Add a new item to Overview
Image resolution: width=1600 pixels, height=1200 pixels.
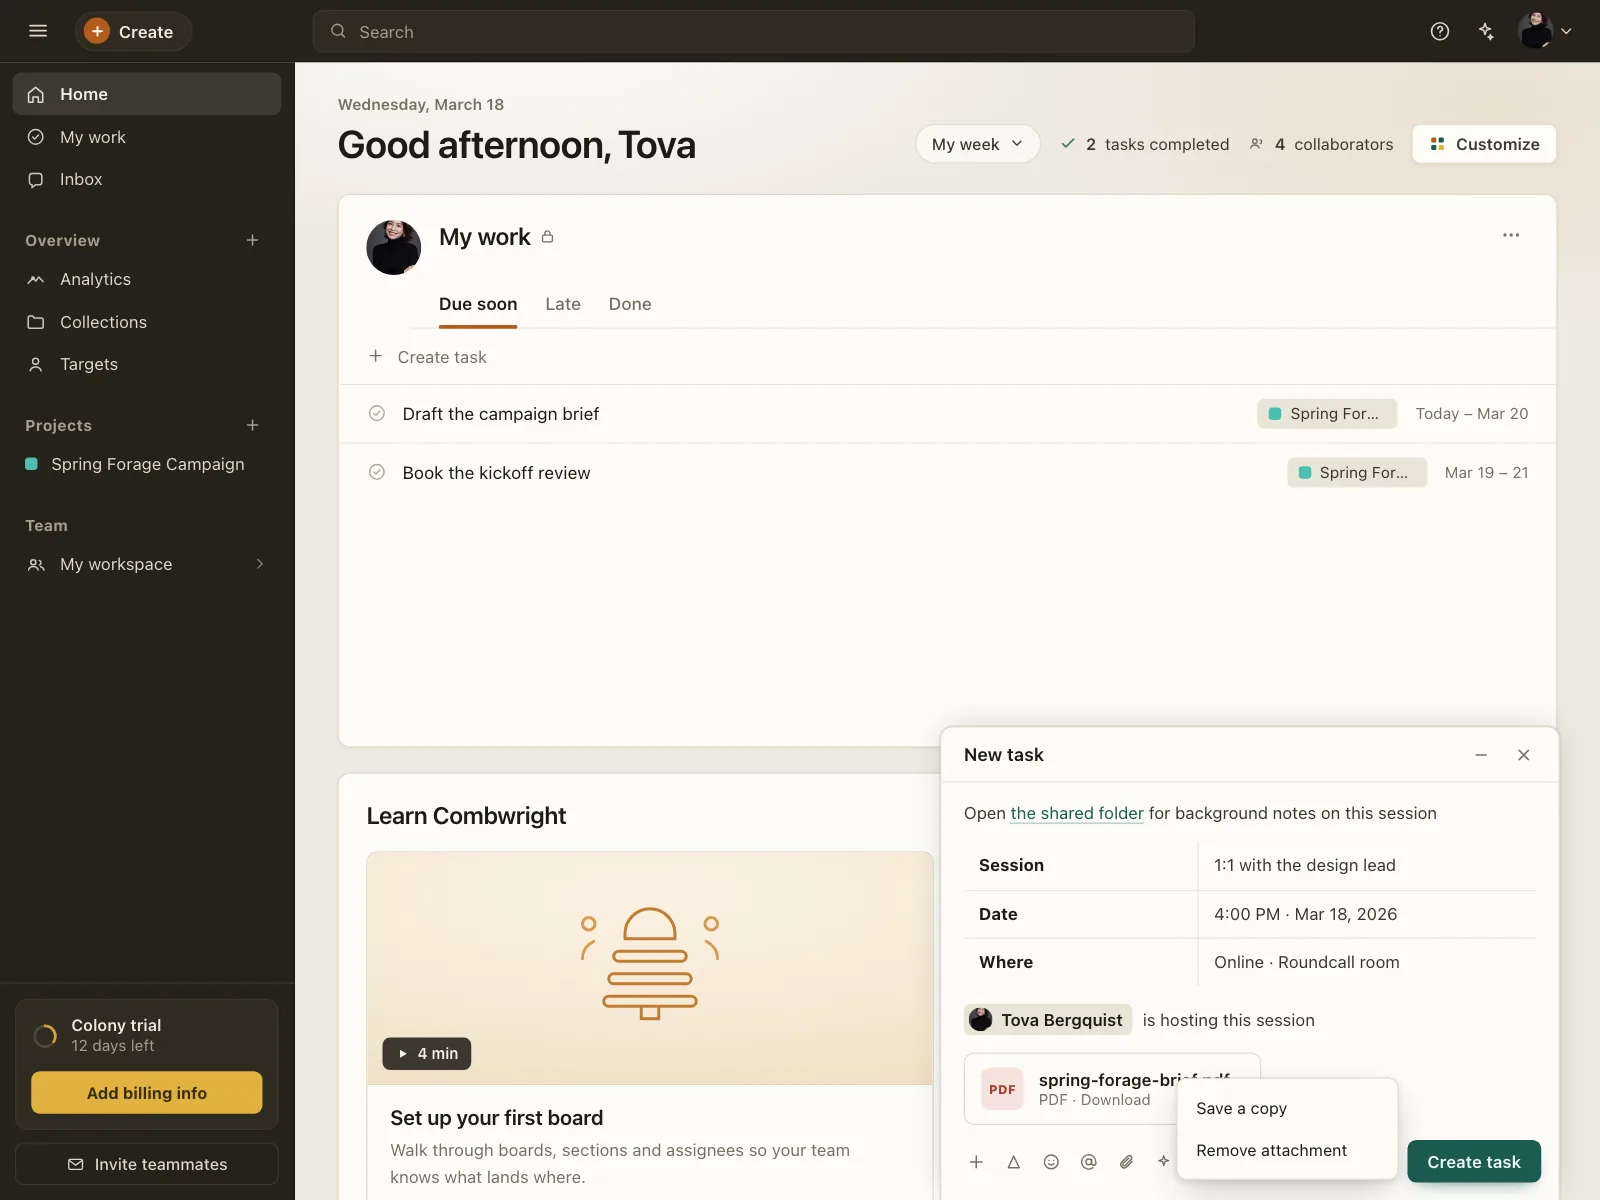(252, 240)
